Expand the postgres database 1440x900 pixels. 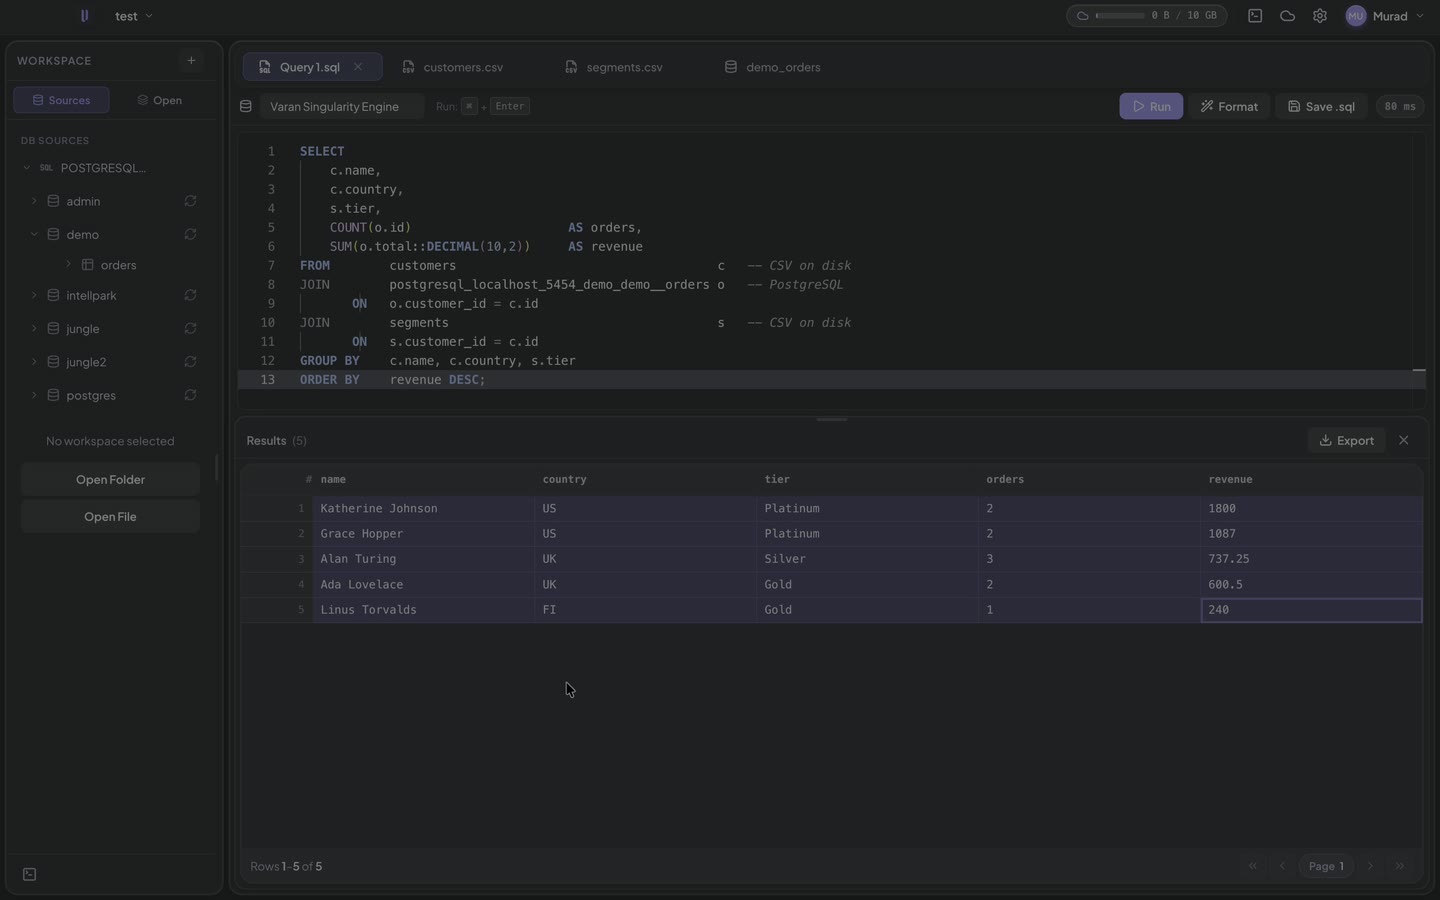coord(34,395)
